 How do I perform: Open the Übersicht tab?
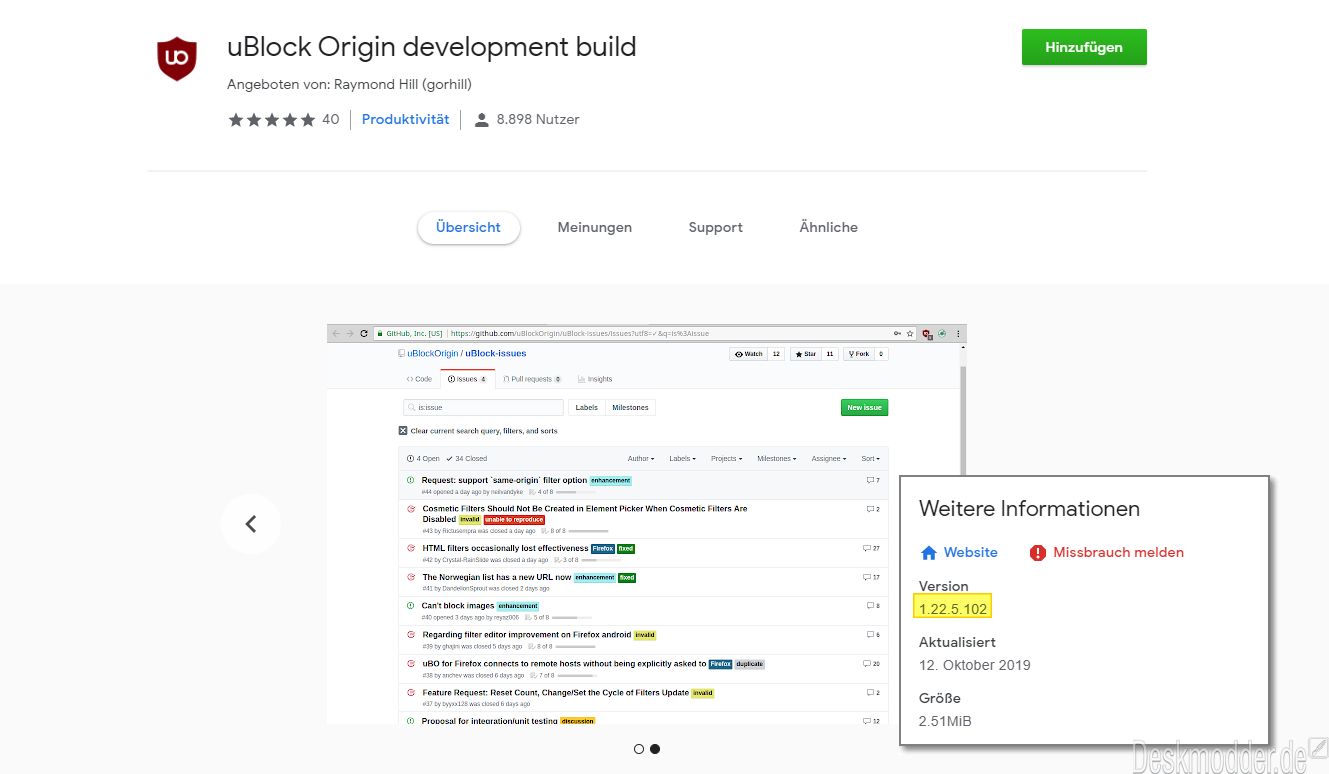468,227
